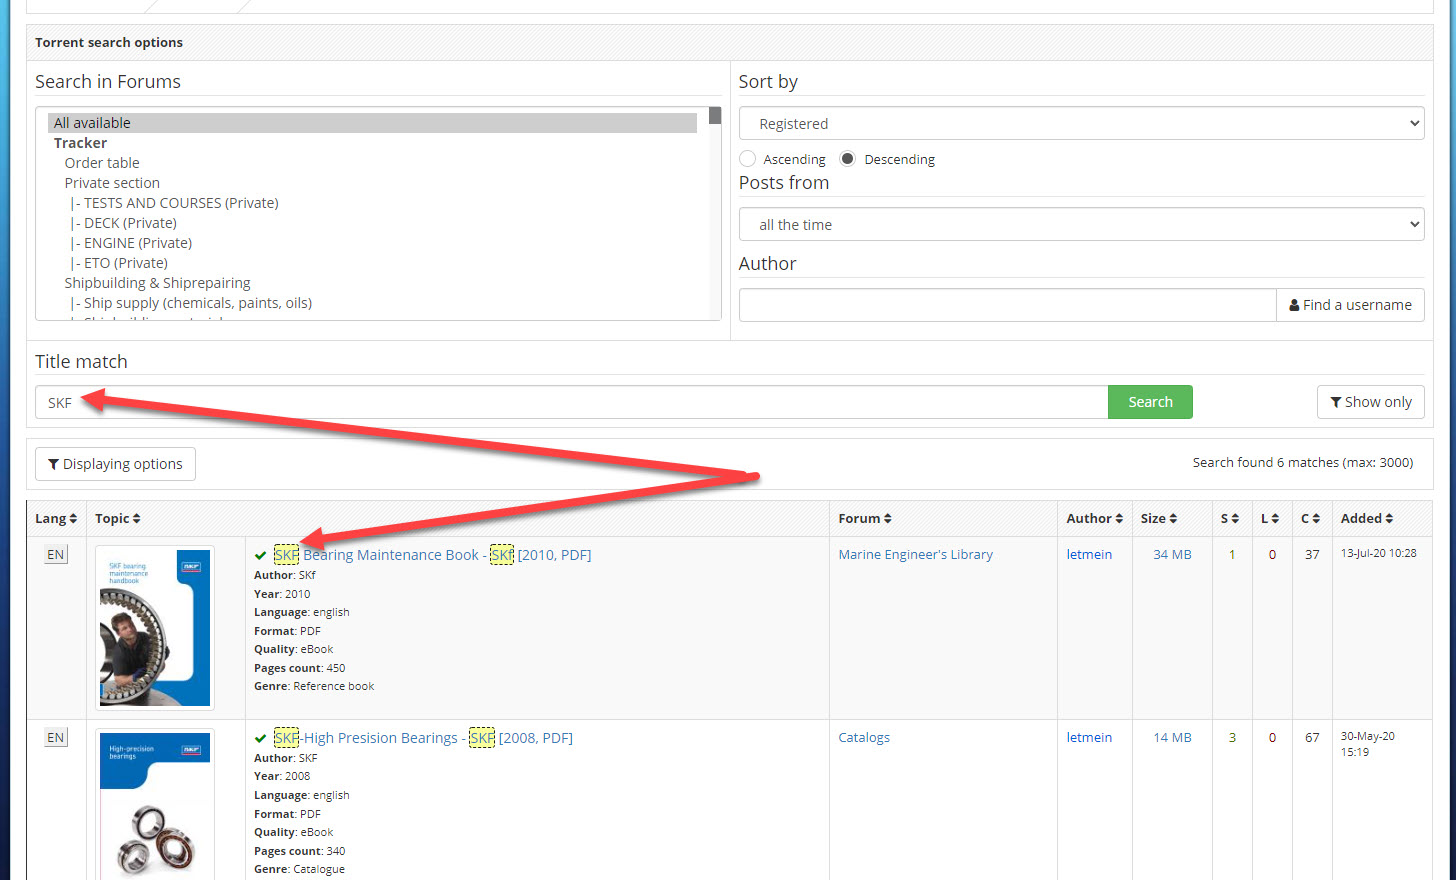This screenshot has height=880, width=1456.
Task: Sort results by seeders (S) column
Action: [1230, 519]
